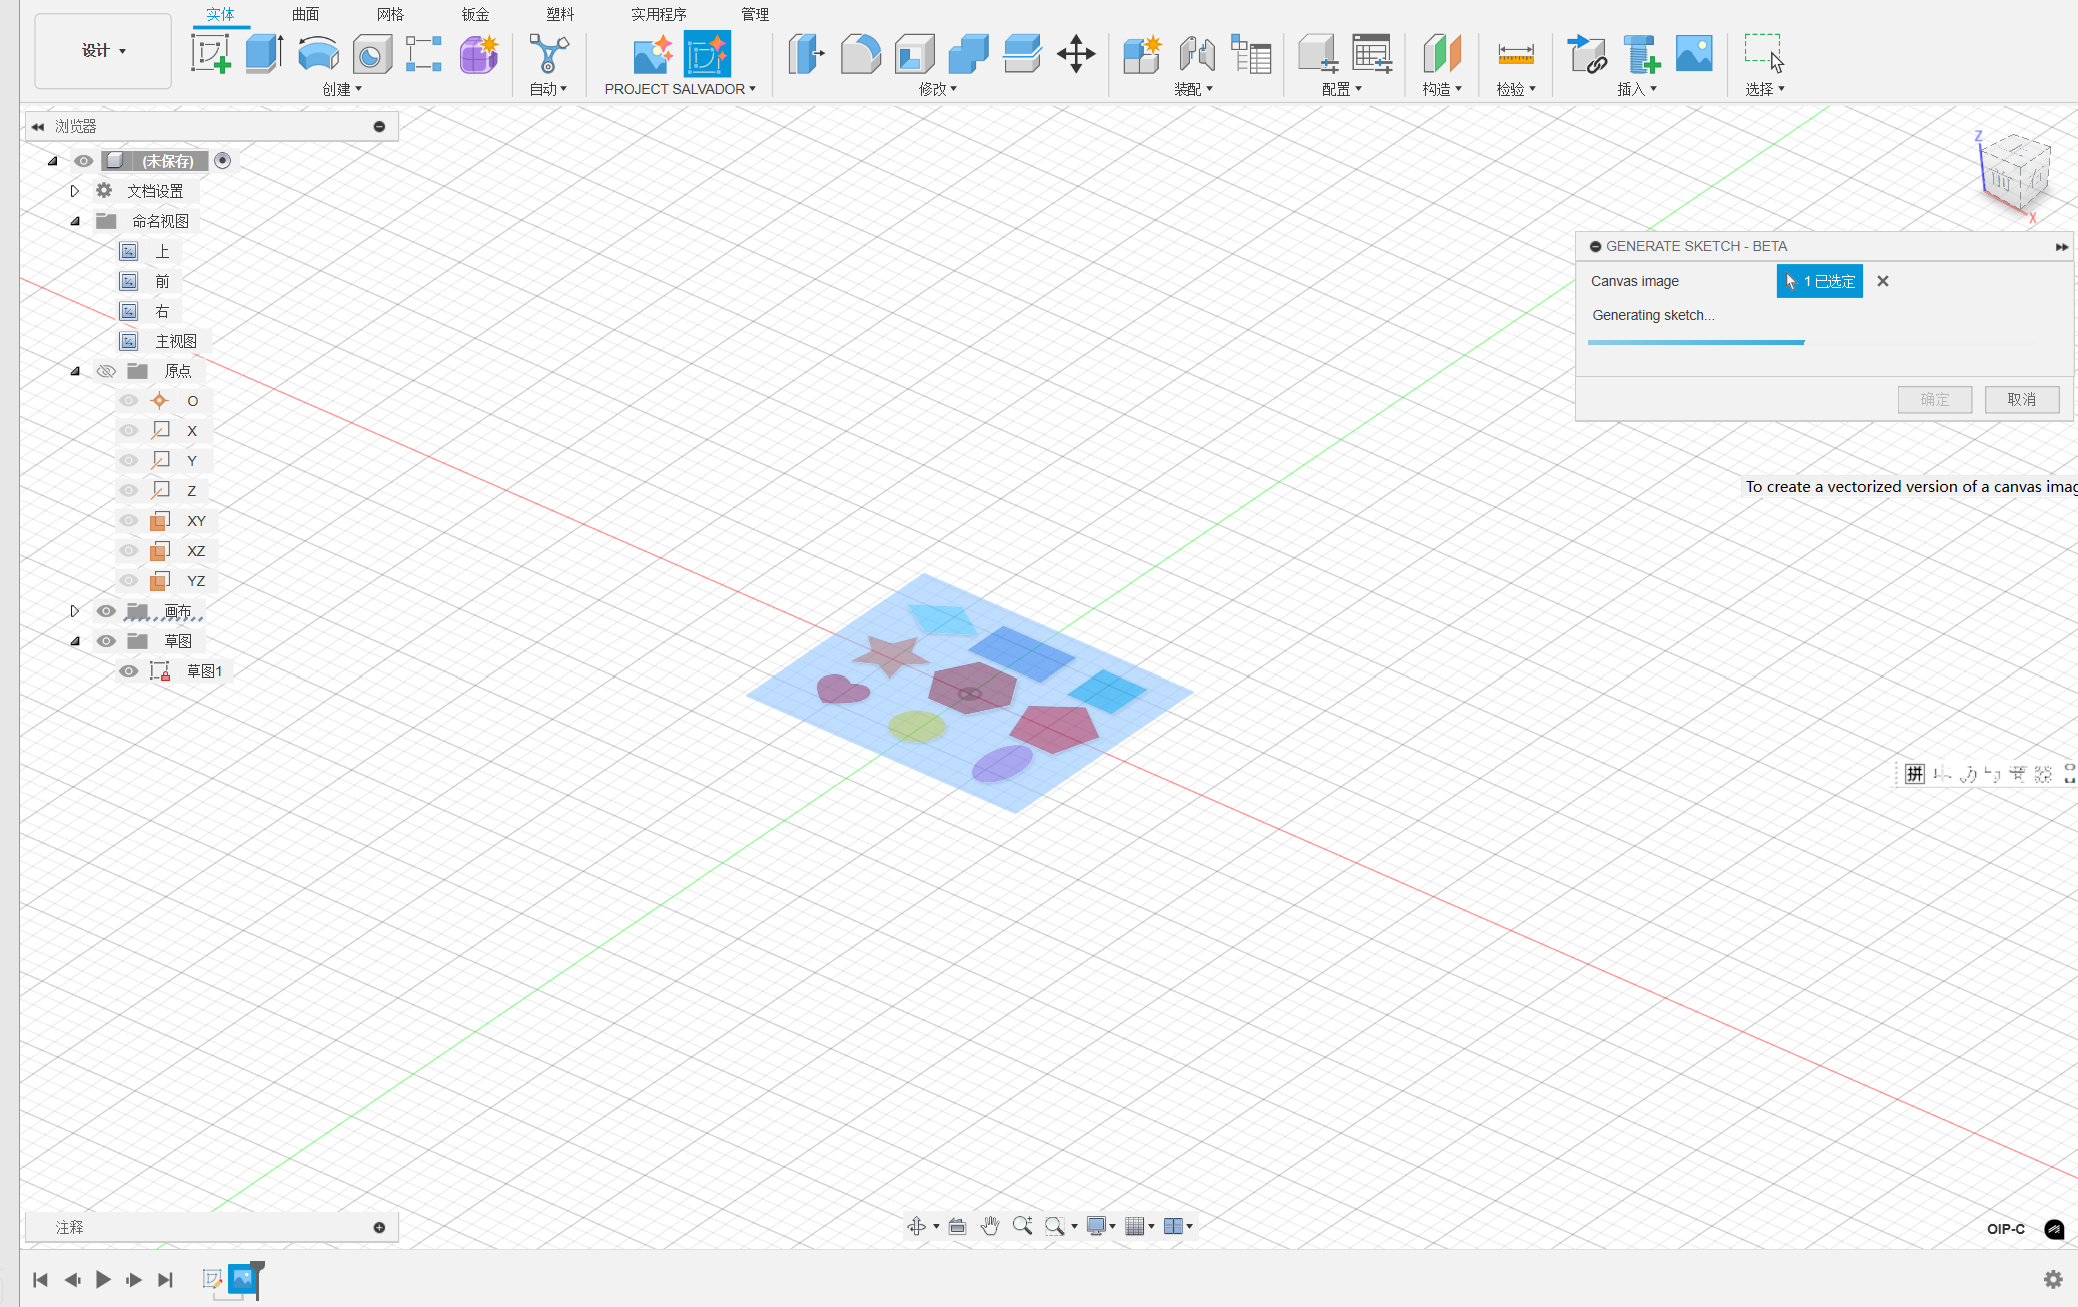Switch to the 曲面 tab
This screenshot has width=2078, height=1307.
306,14
